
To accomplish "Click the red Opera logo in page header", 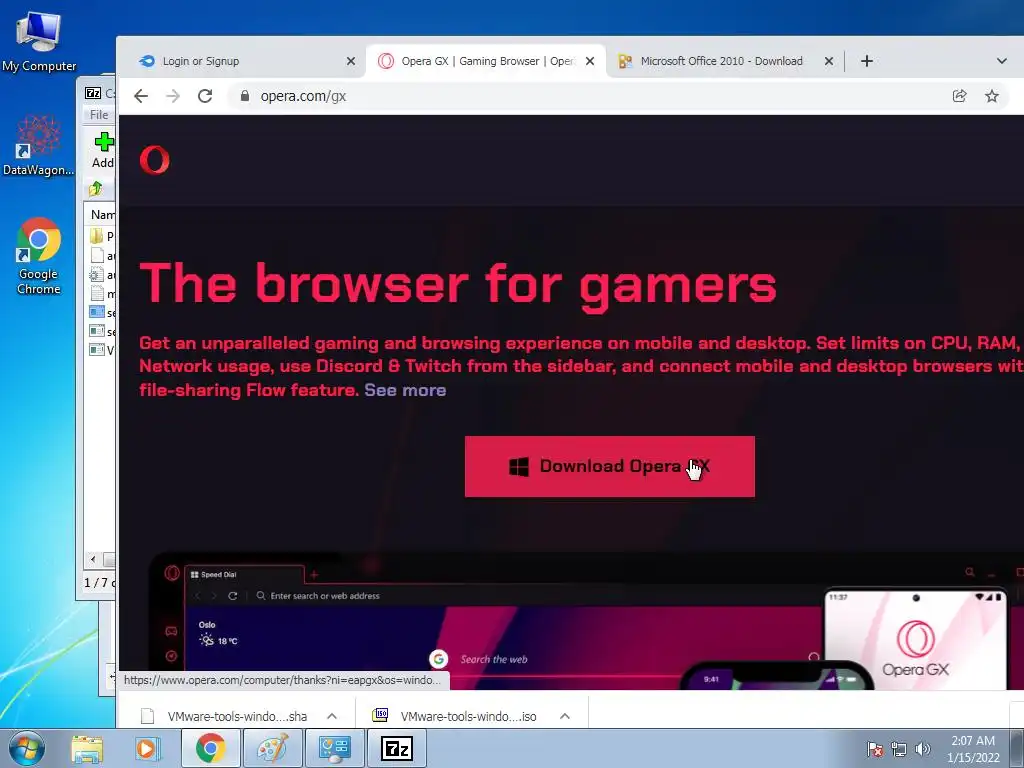I will [155, 160].
